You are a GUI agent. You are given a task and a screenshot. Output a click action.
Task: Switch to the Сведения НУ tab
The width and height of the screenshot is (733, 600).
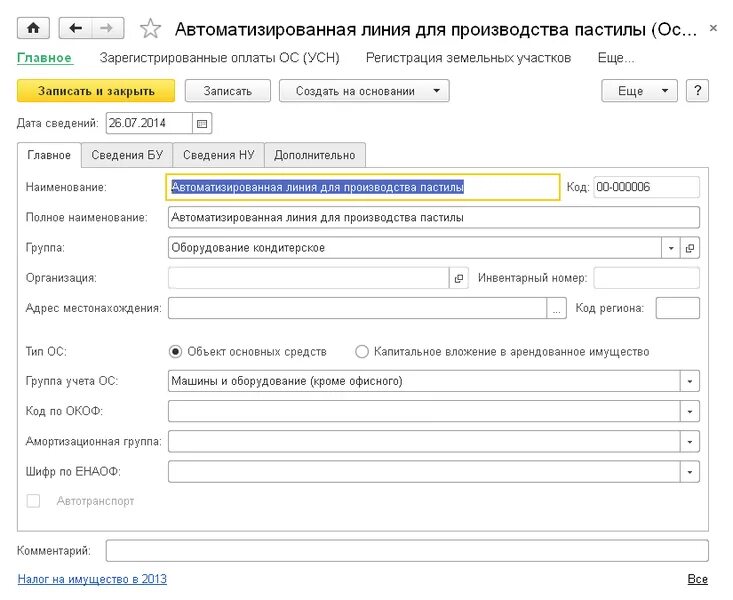point(219,155)
